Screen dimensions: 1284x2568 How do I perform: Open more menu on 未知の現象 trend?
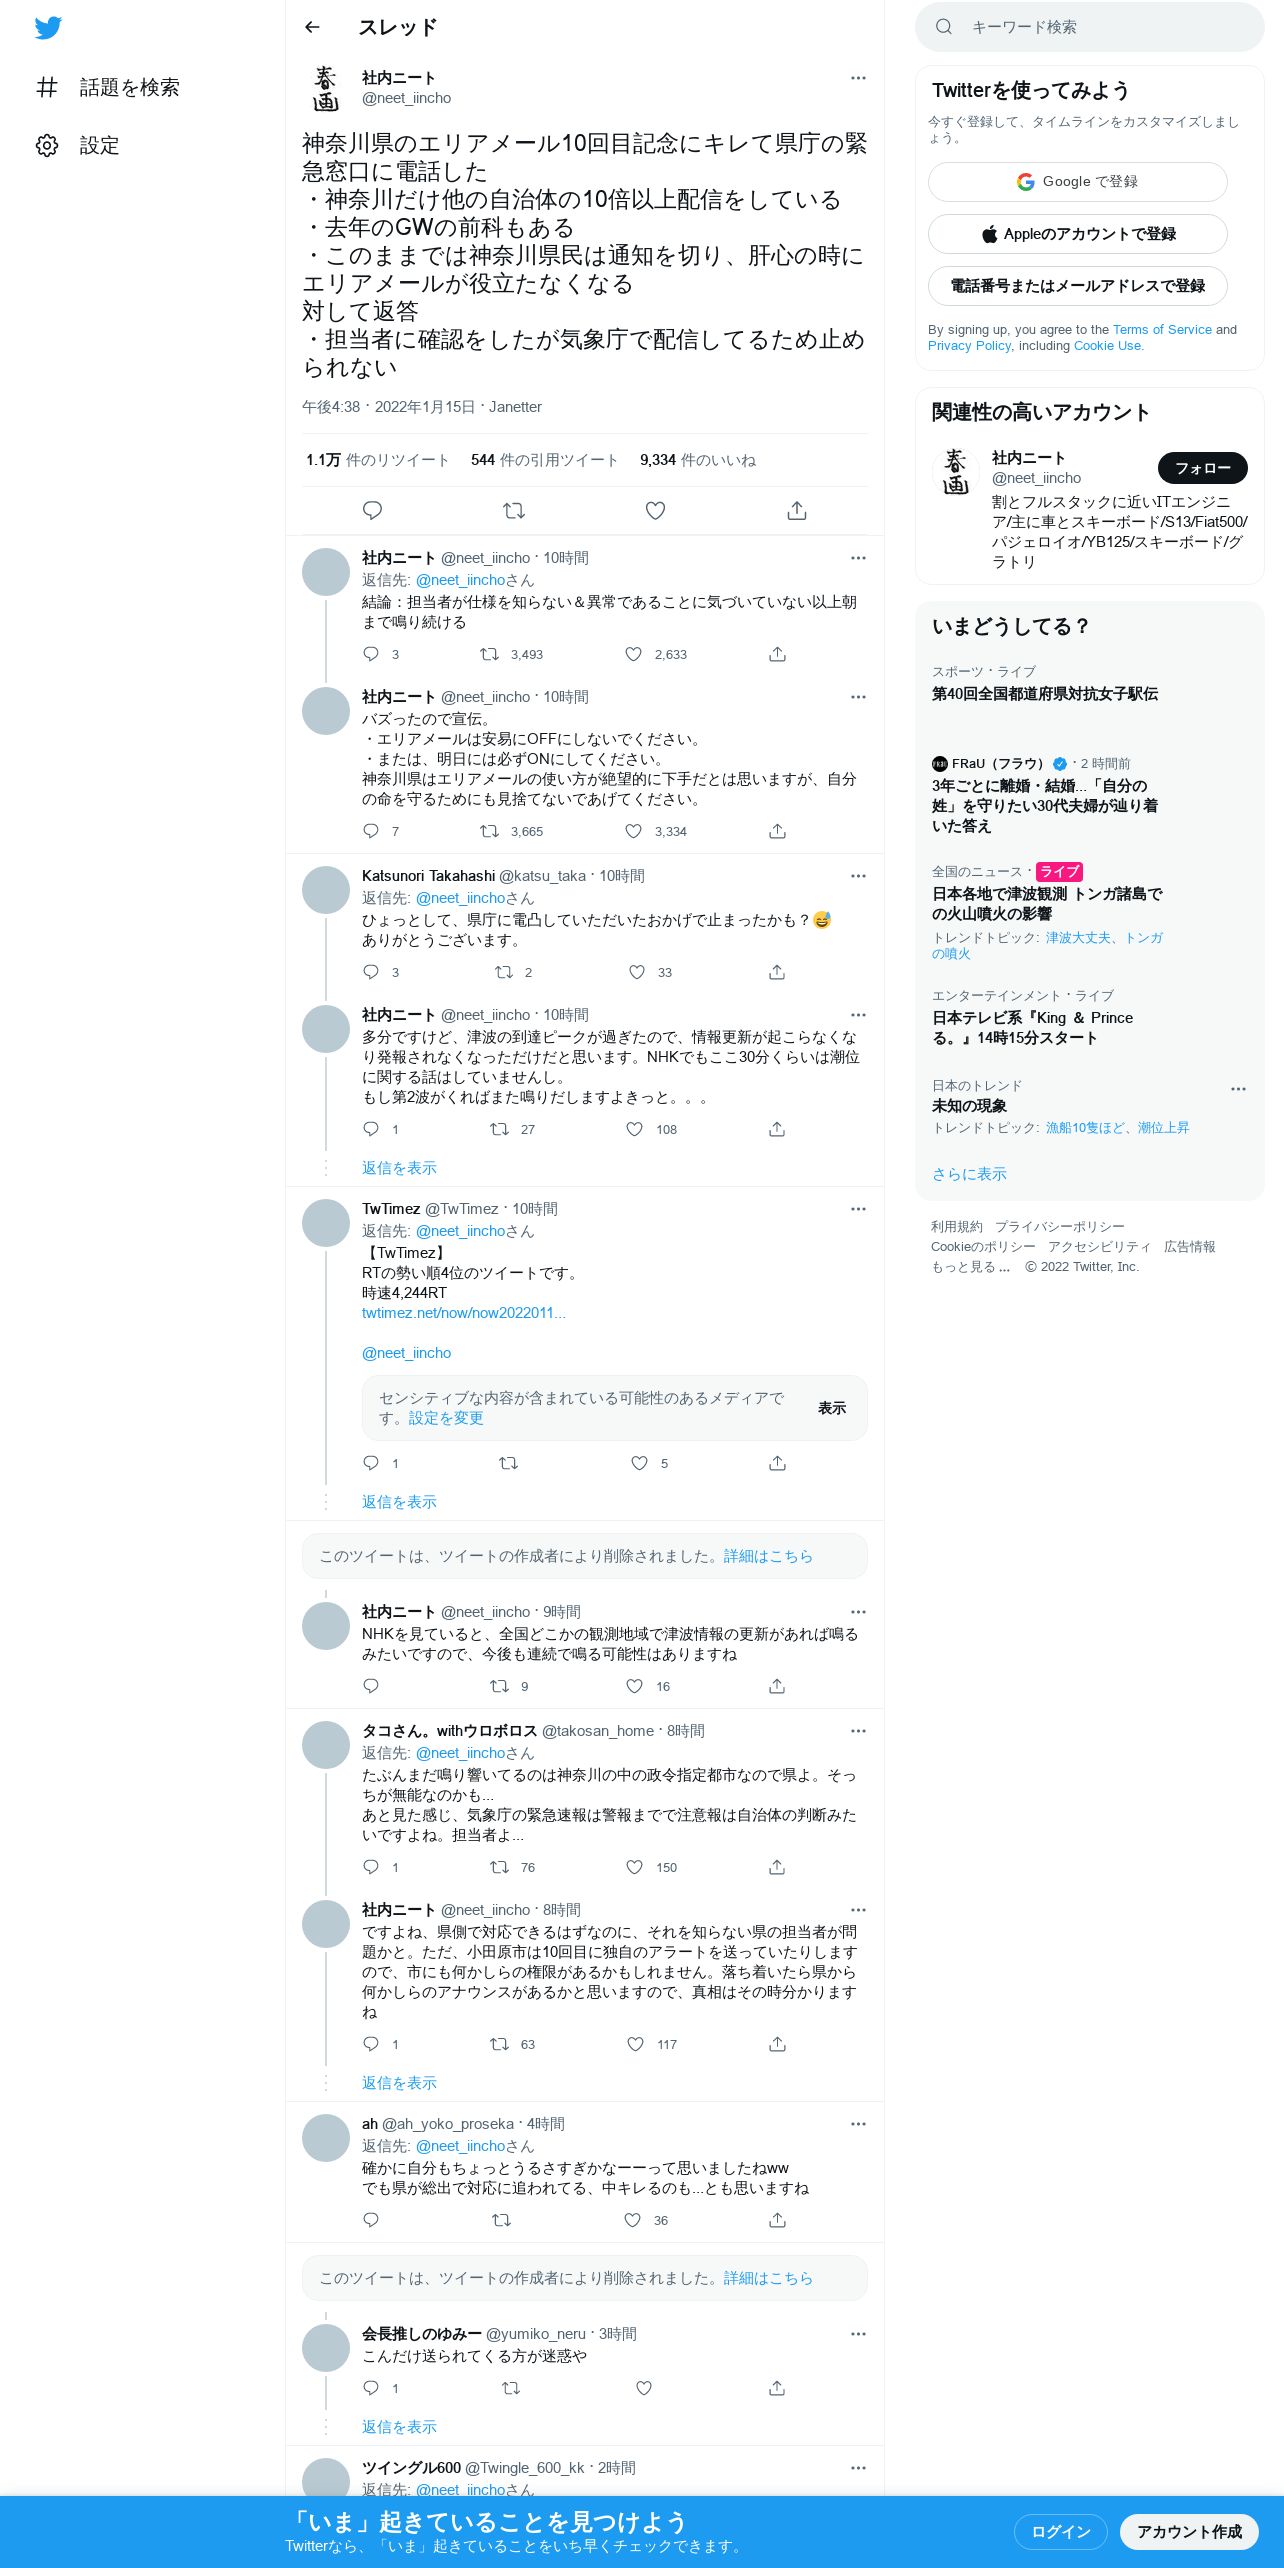1238,1089
